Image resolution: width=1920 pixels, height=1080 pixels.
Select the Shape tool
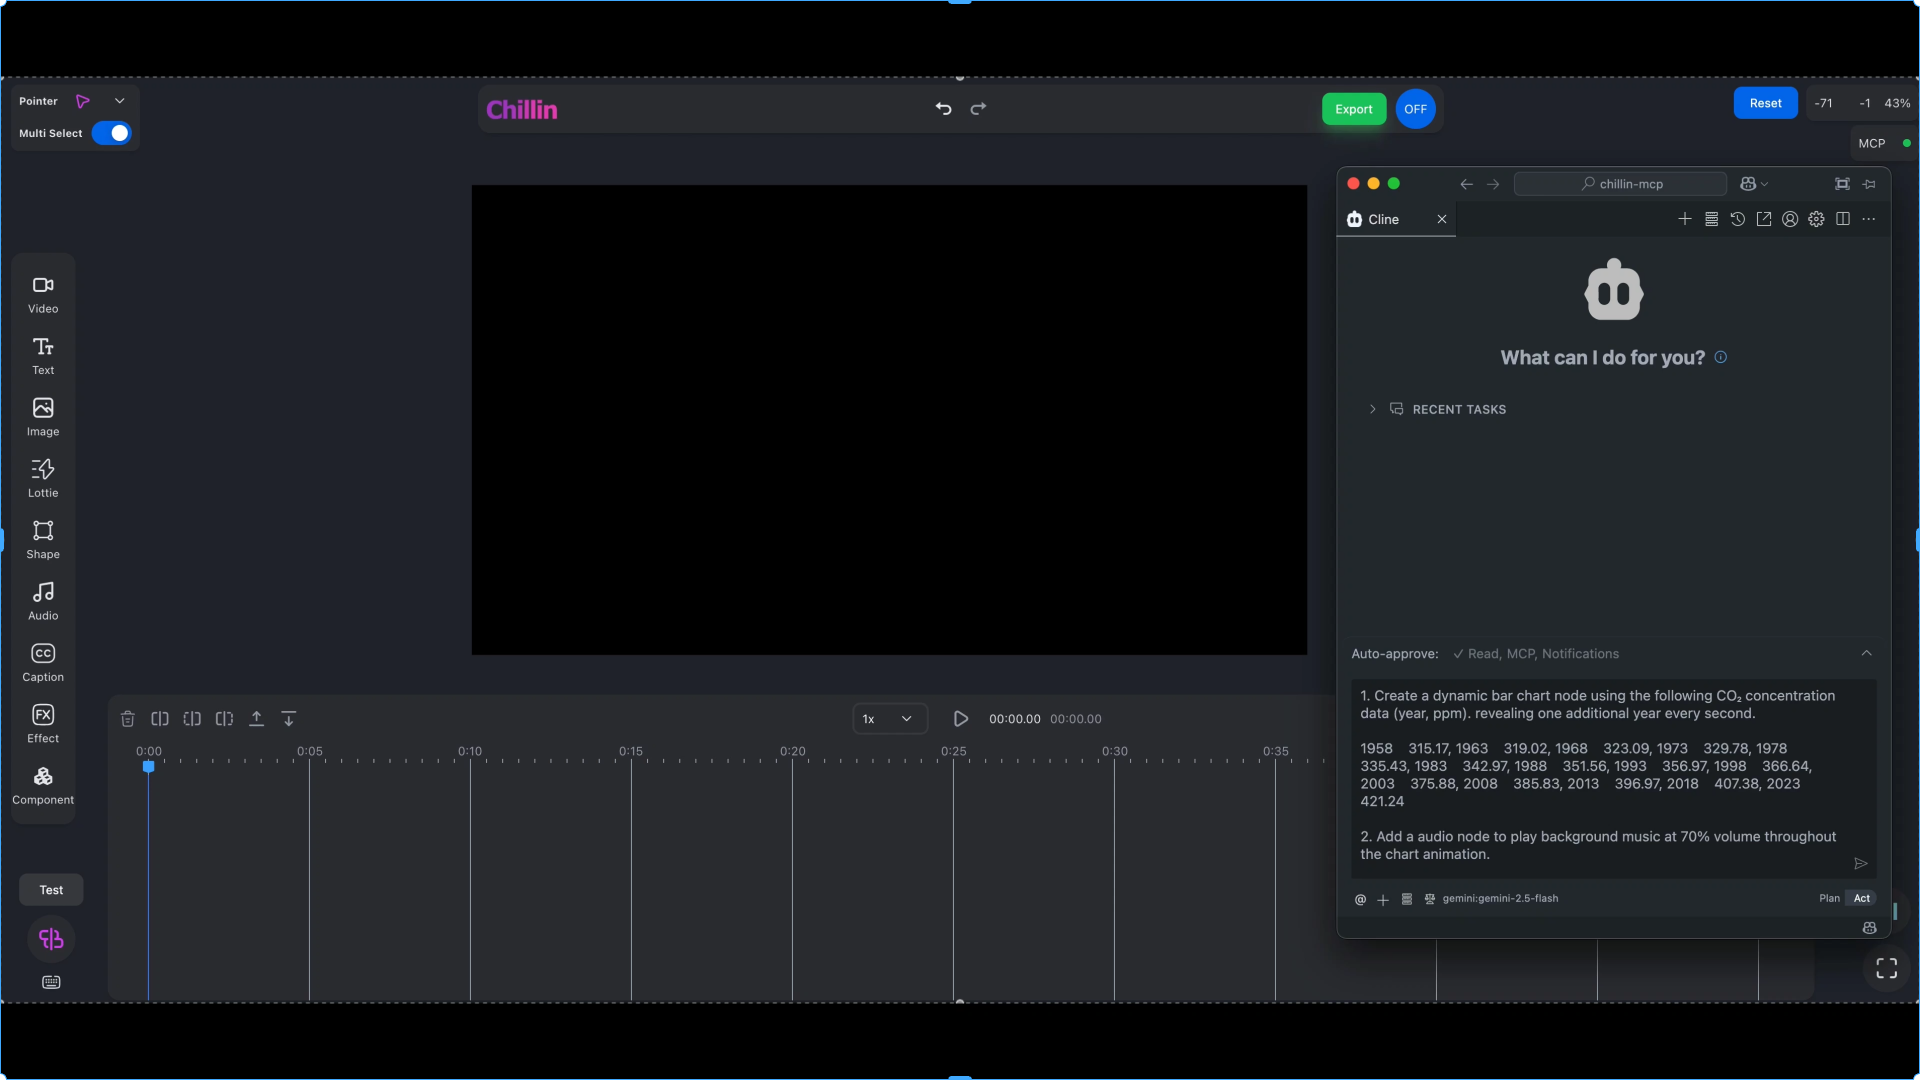[x=43, y=540]
